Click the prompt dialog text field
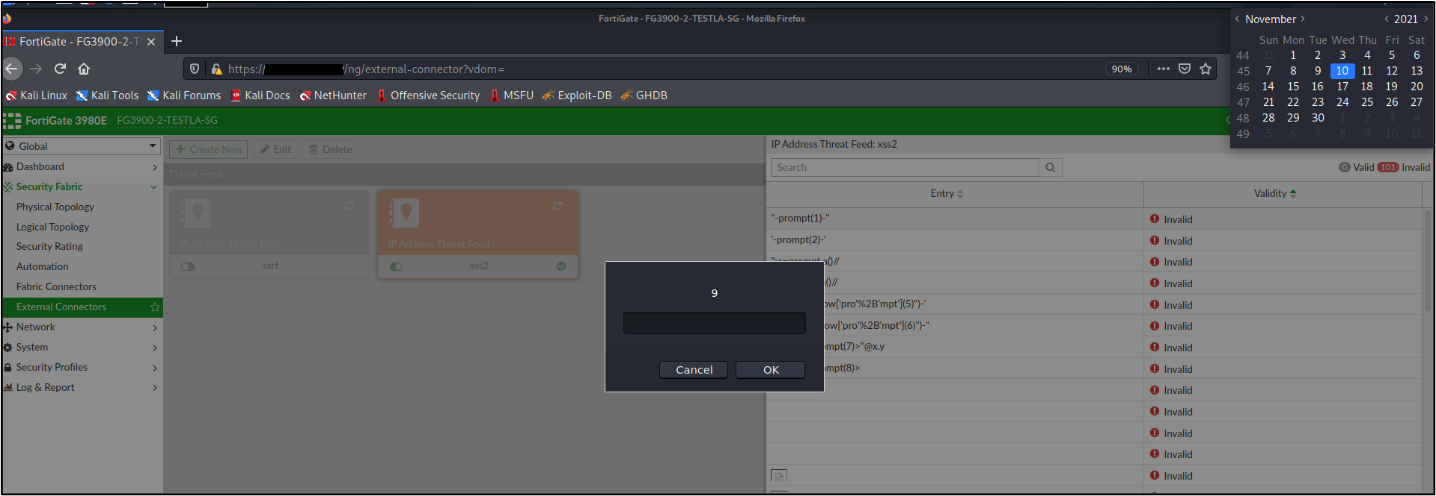 (714, 323)
